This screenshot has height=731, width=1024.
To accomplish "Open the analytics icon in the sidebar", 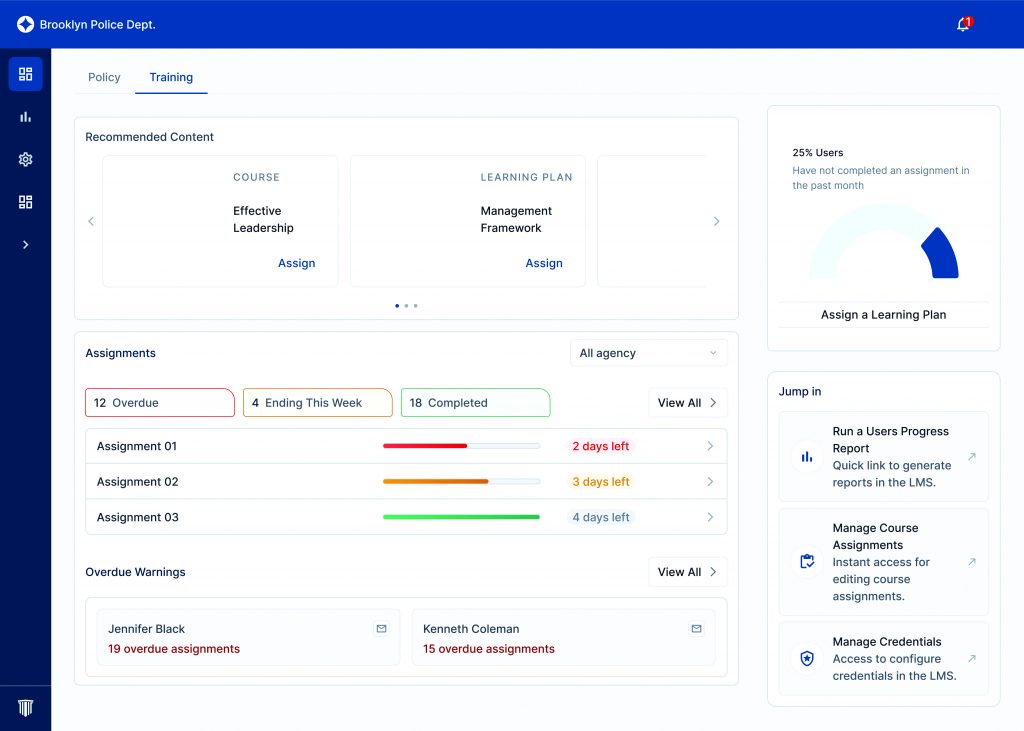I will (x=25, y=116).
